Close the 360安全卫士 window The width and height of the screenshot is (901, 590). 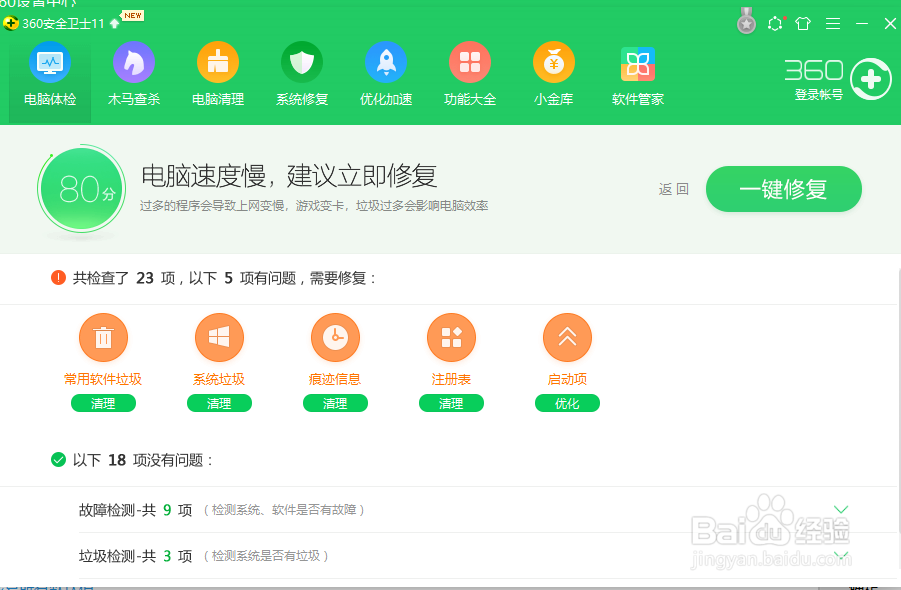(890, 24)
